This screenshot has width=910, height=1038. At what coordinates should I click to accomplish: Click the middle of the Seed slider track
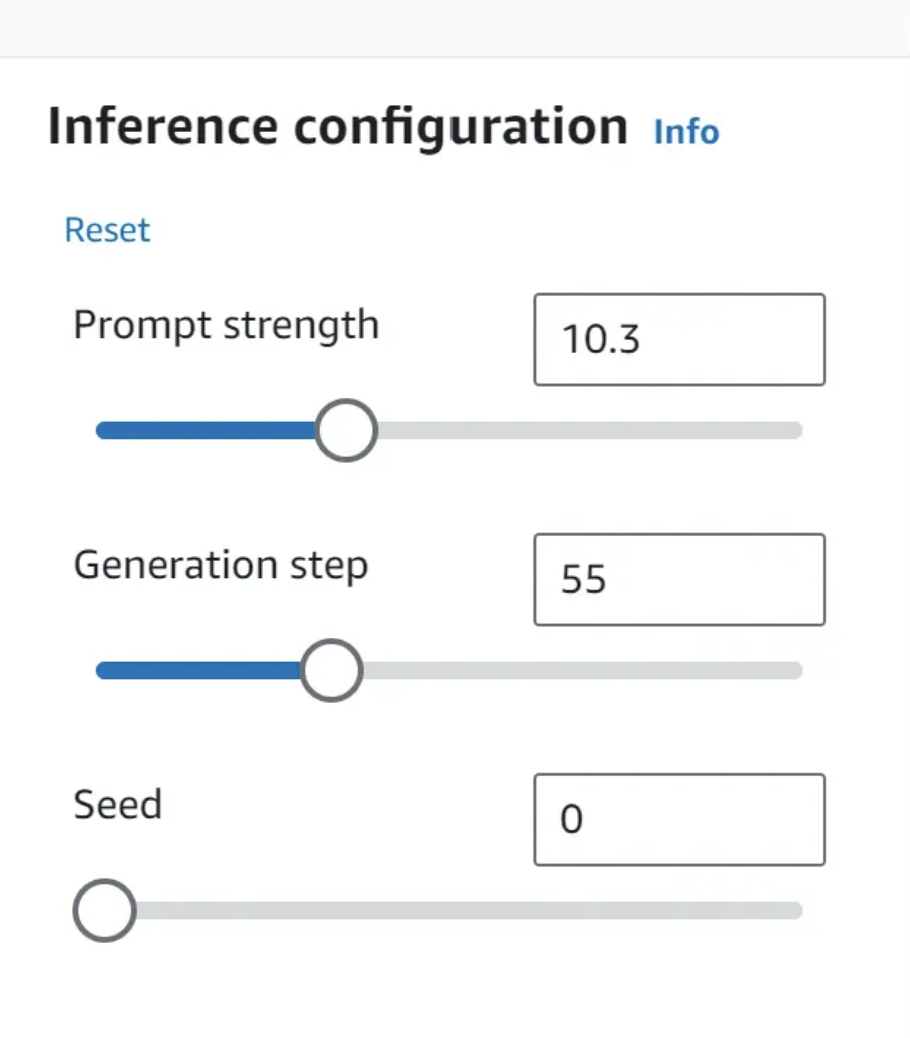(450, 910)
